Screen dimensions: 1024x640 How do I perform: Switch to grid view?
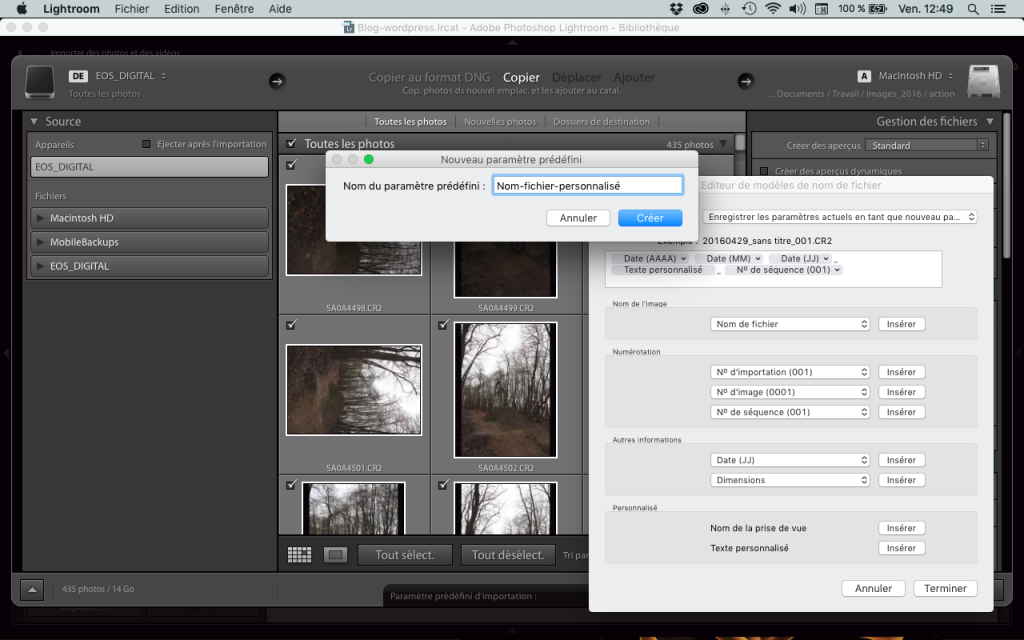(x=299, y=555)
